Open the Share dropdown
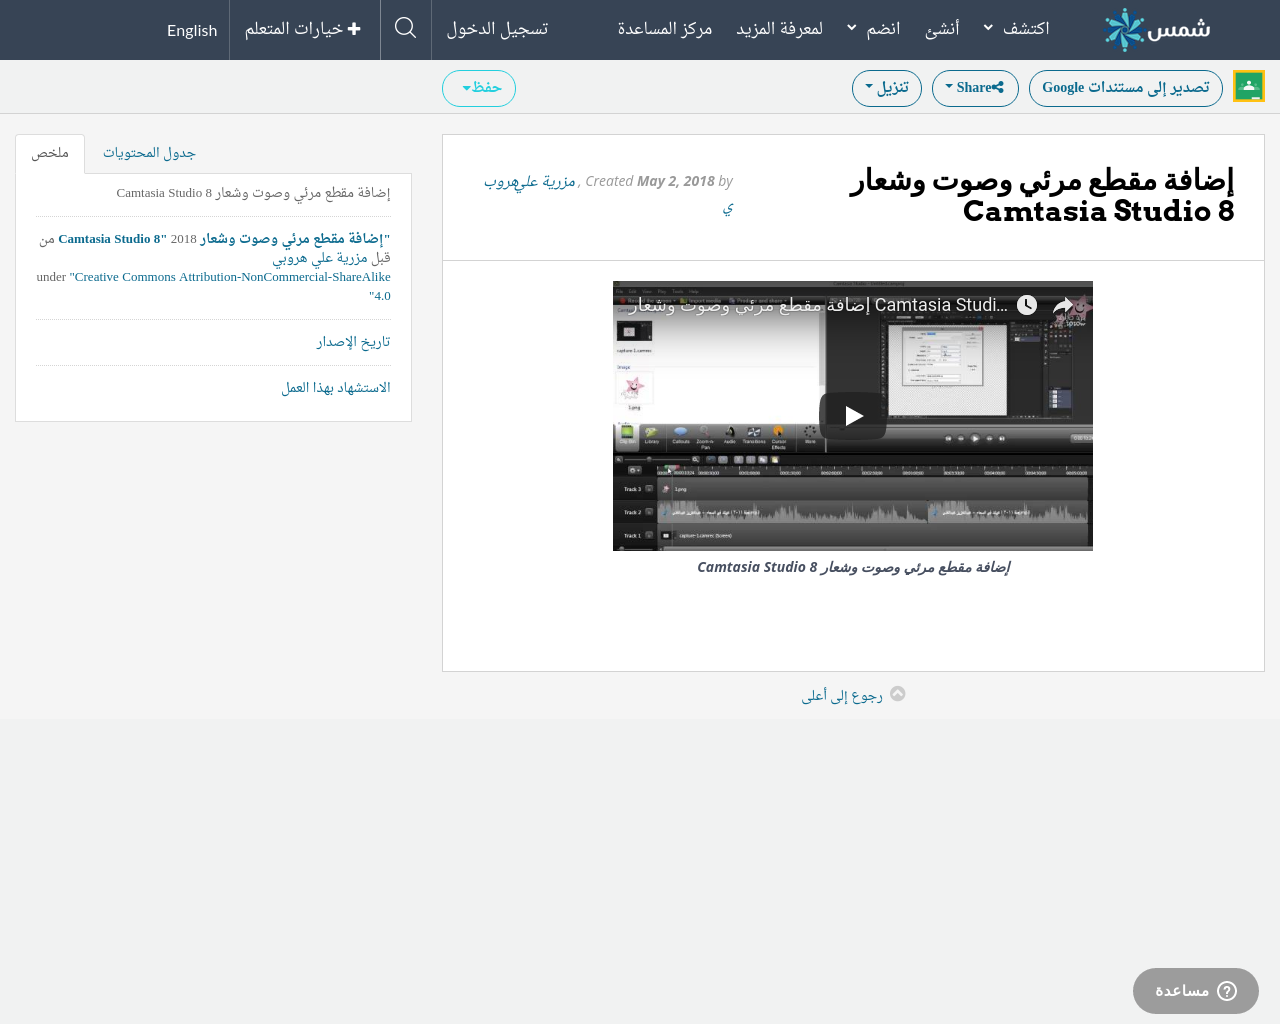The image size is (1280, 1024). 975,88
